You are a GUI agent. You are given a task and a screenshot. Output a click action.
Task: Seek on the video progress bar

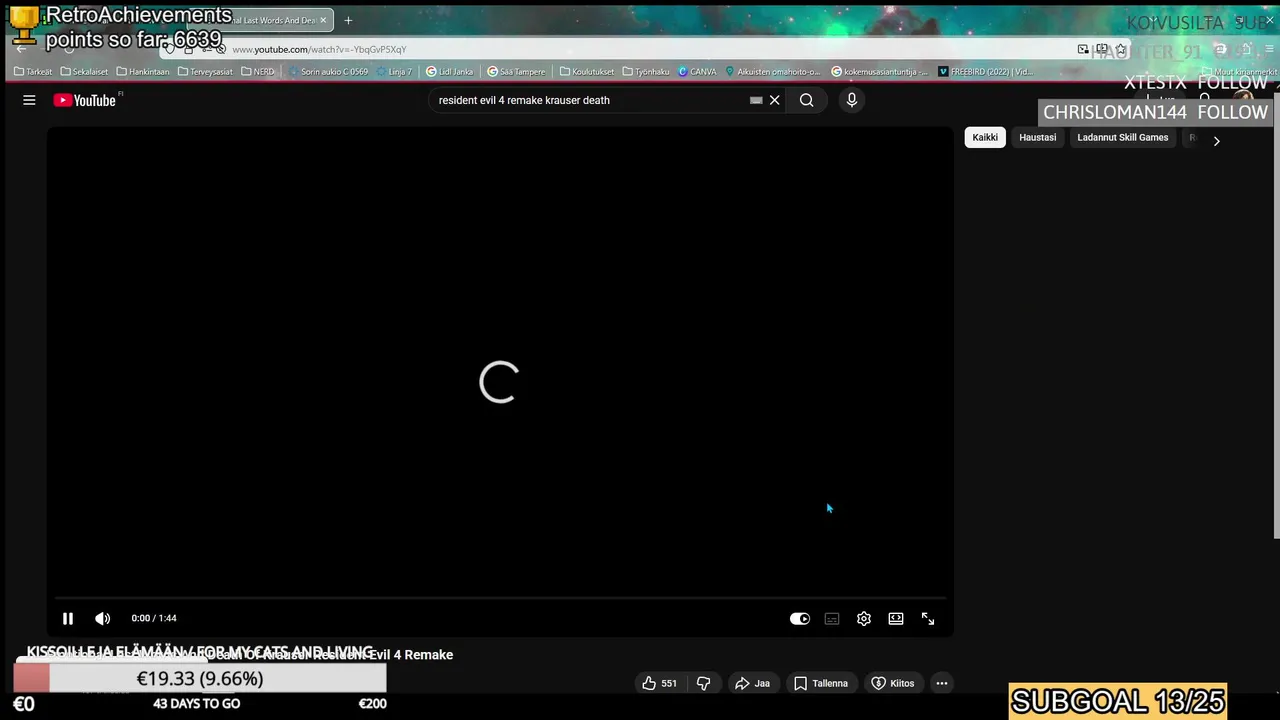(499, 598)
